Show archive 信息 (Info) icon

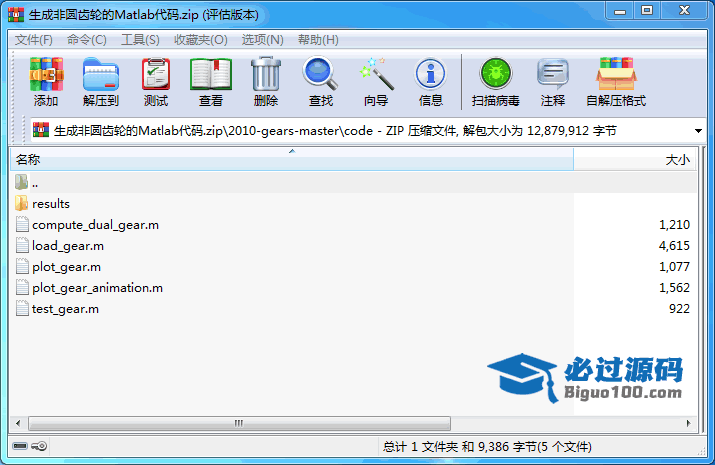(x=430, y=82)
